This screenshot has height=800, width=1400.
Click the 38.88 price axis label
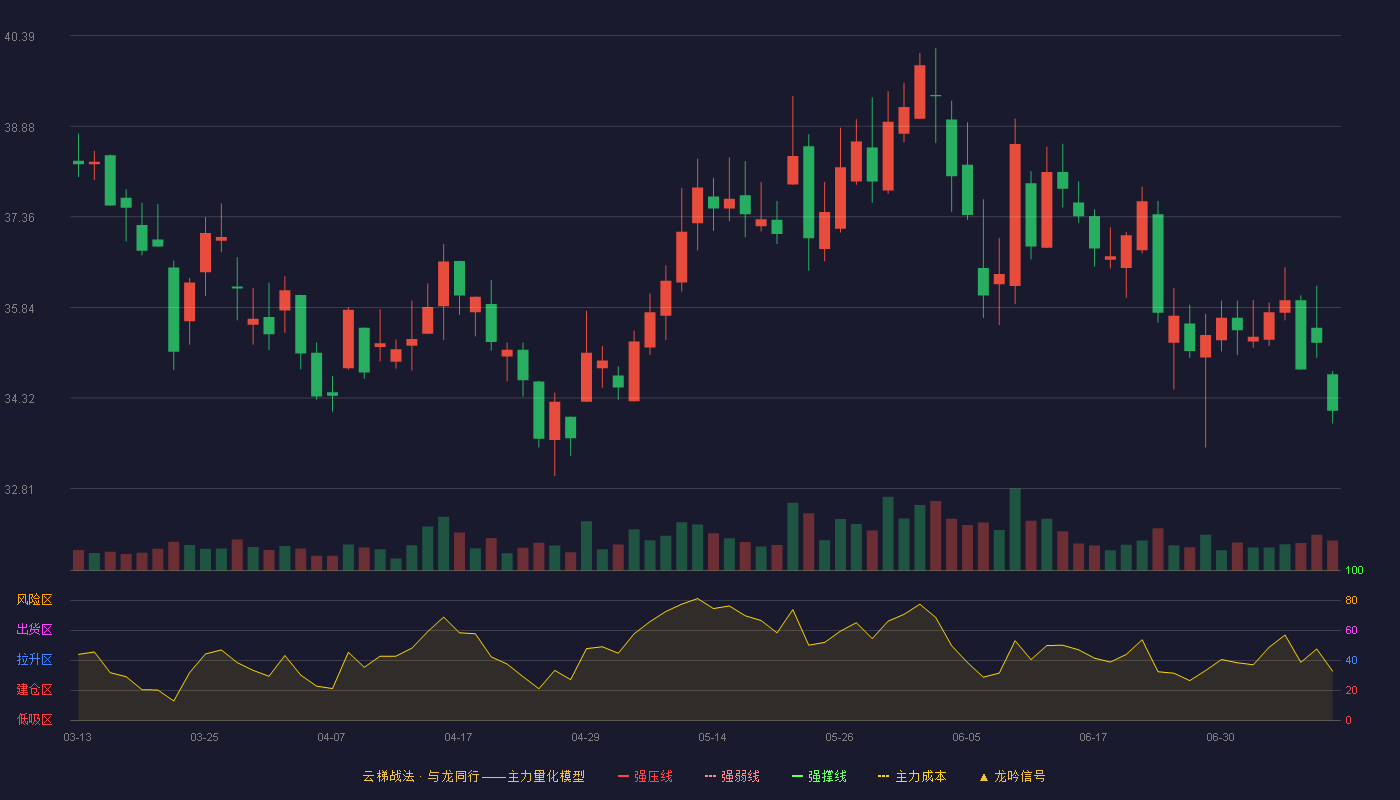(x=19, y=127)
